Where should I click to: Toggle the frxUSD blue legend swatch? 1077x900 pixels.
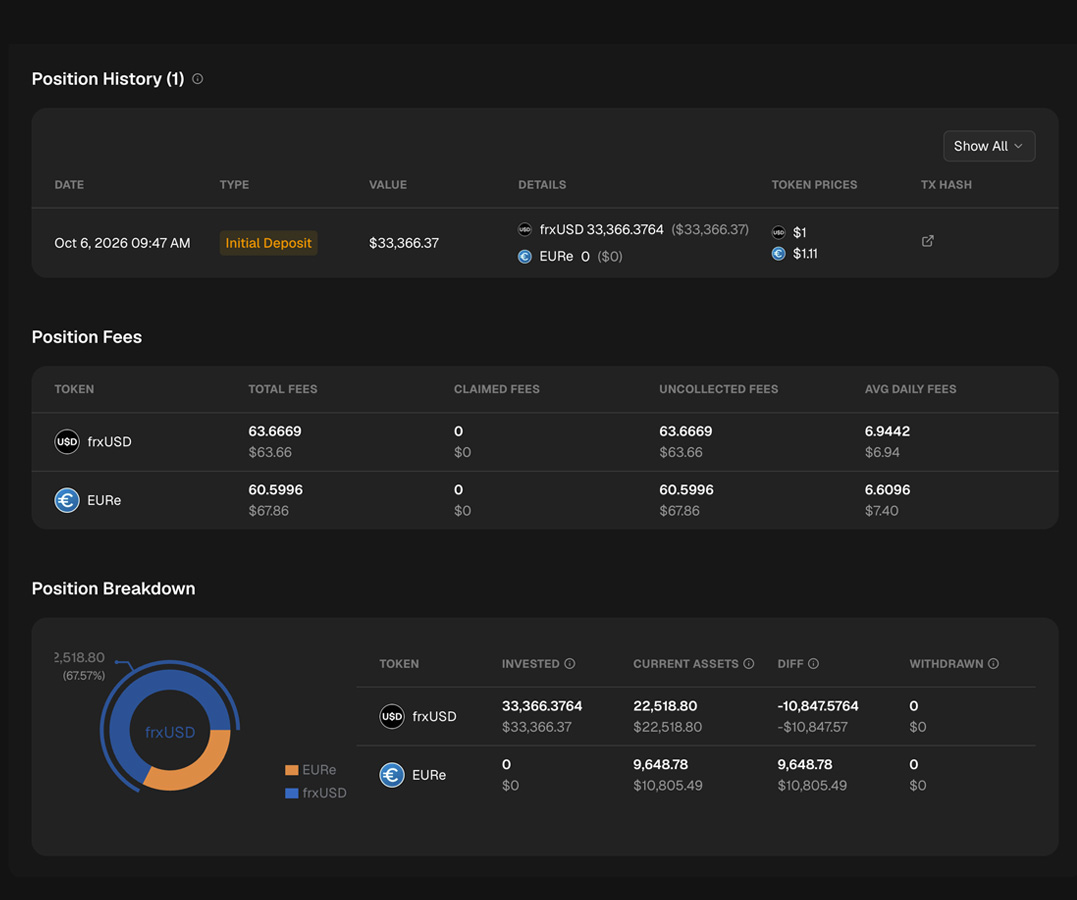coord(291,793)
